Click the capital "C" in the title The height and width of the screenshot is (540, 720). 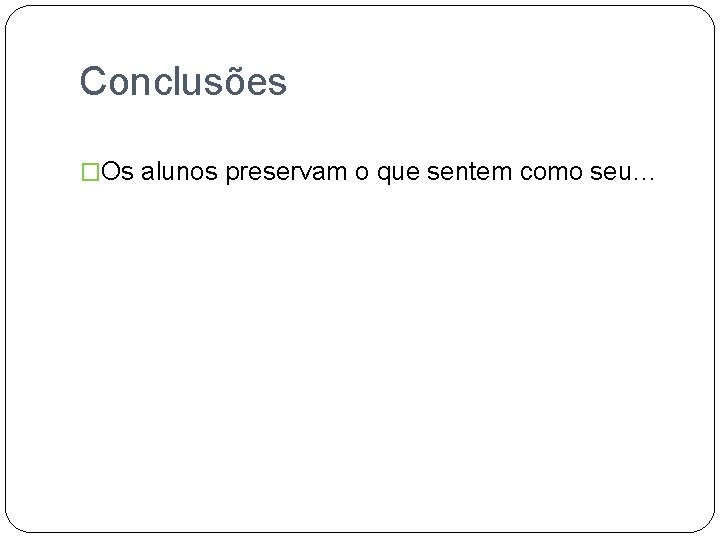point(93,82)
